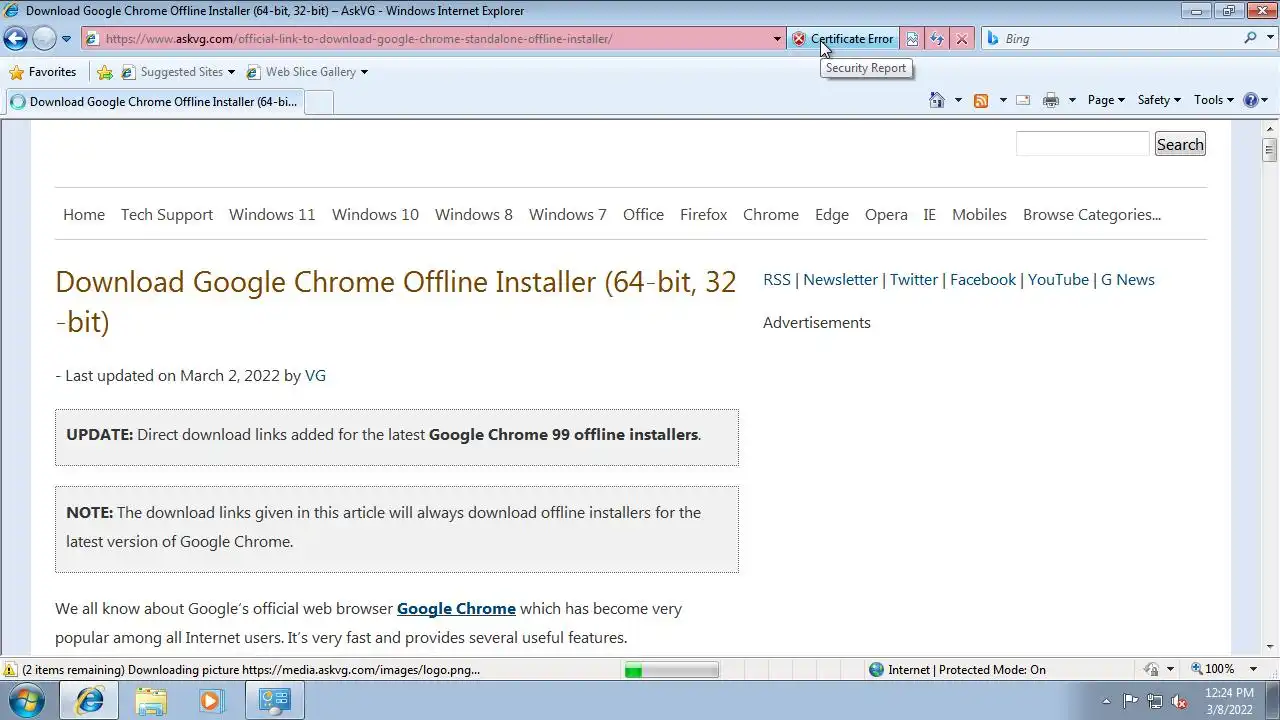This screenshot has width=1280, height=720.
Task: Click the Internet Protected Mode status
Action: (958, 670)
